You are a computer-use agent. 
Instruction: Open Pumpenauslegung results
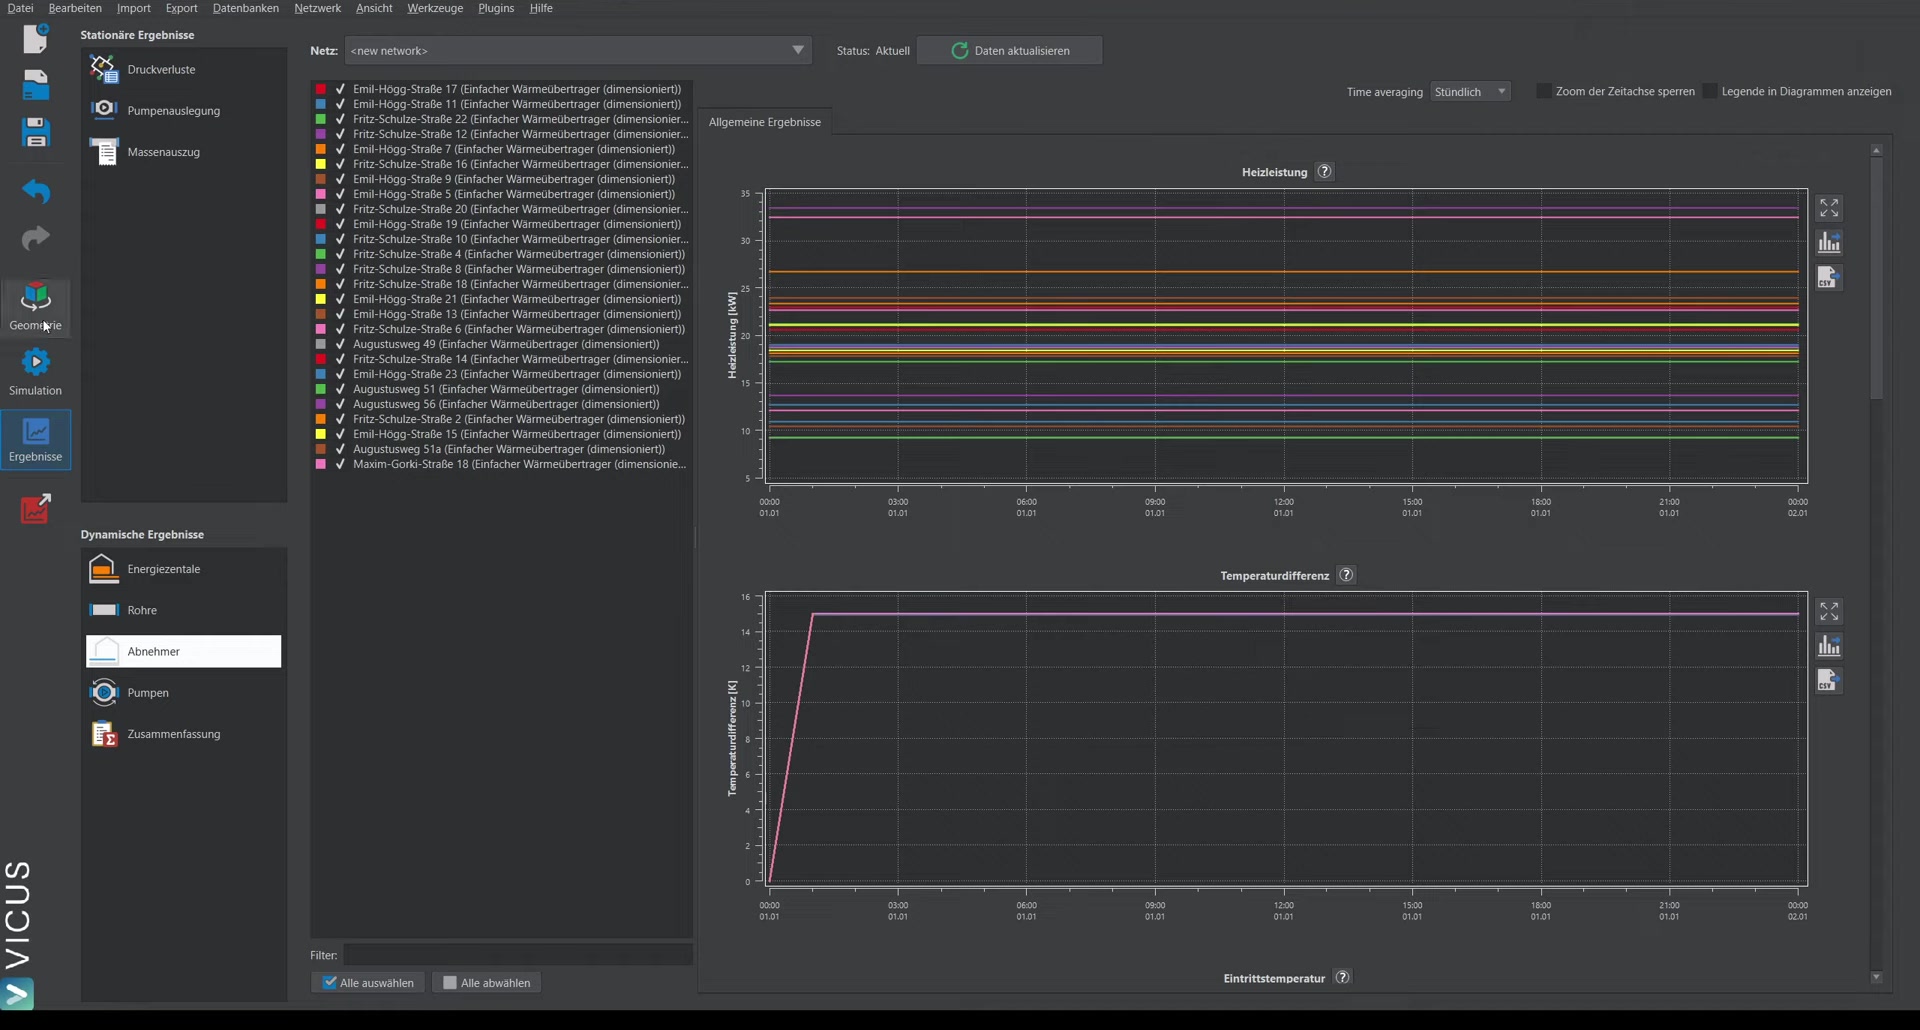(x=184, y=110)
